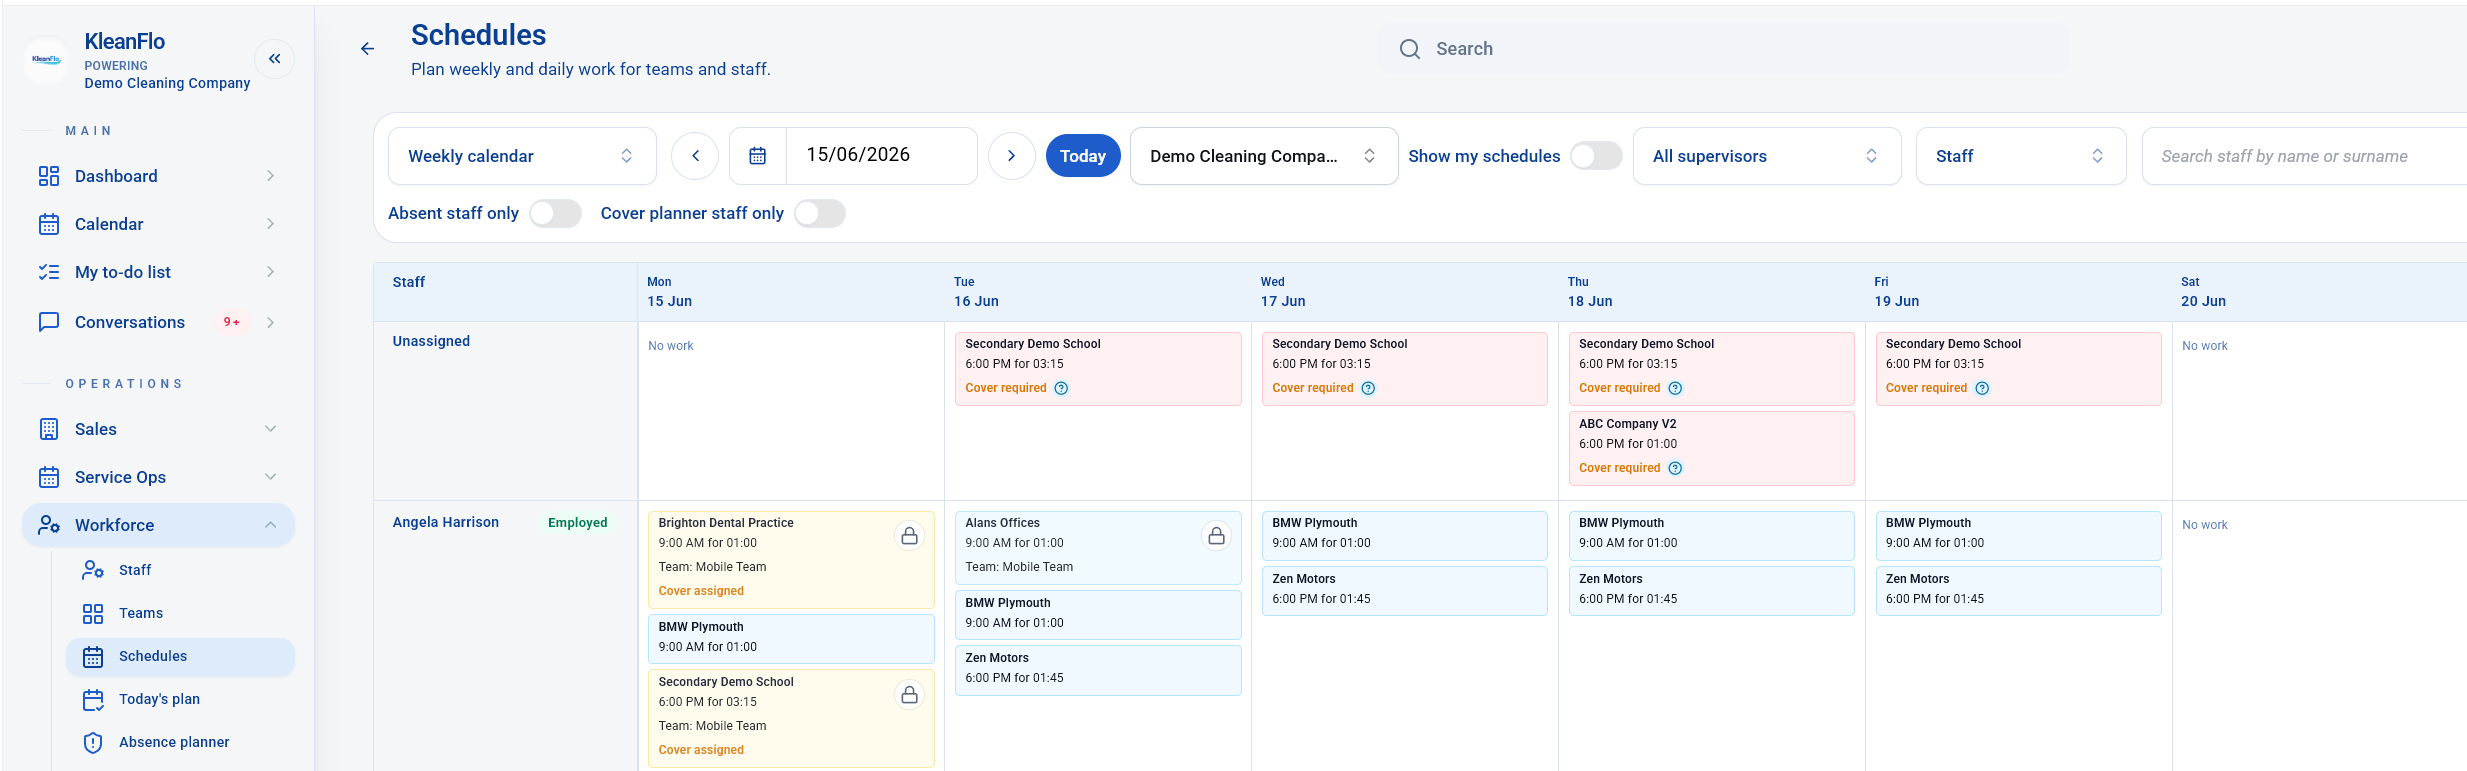
Task: Click help icon on Thursday Secondary Demo School
Action: coord(1675,388)
